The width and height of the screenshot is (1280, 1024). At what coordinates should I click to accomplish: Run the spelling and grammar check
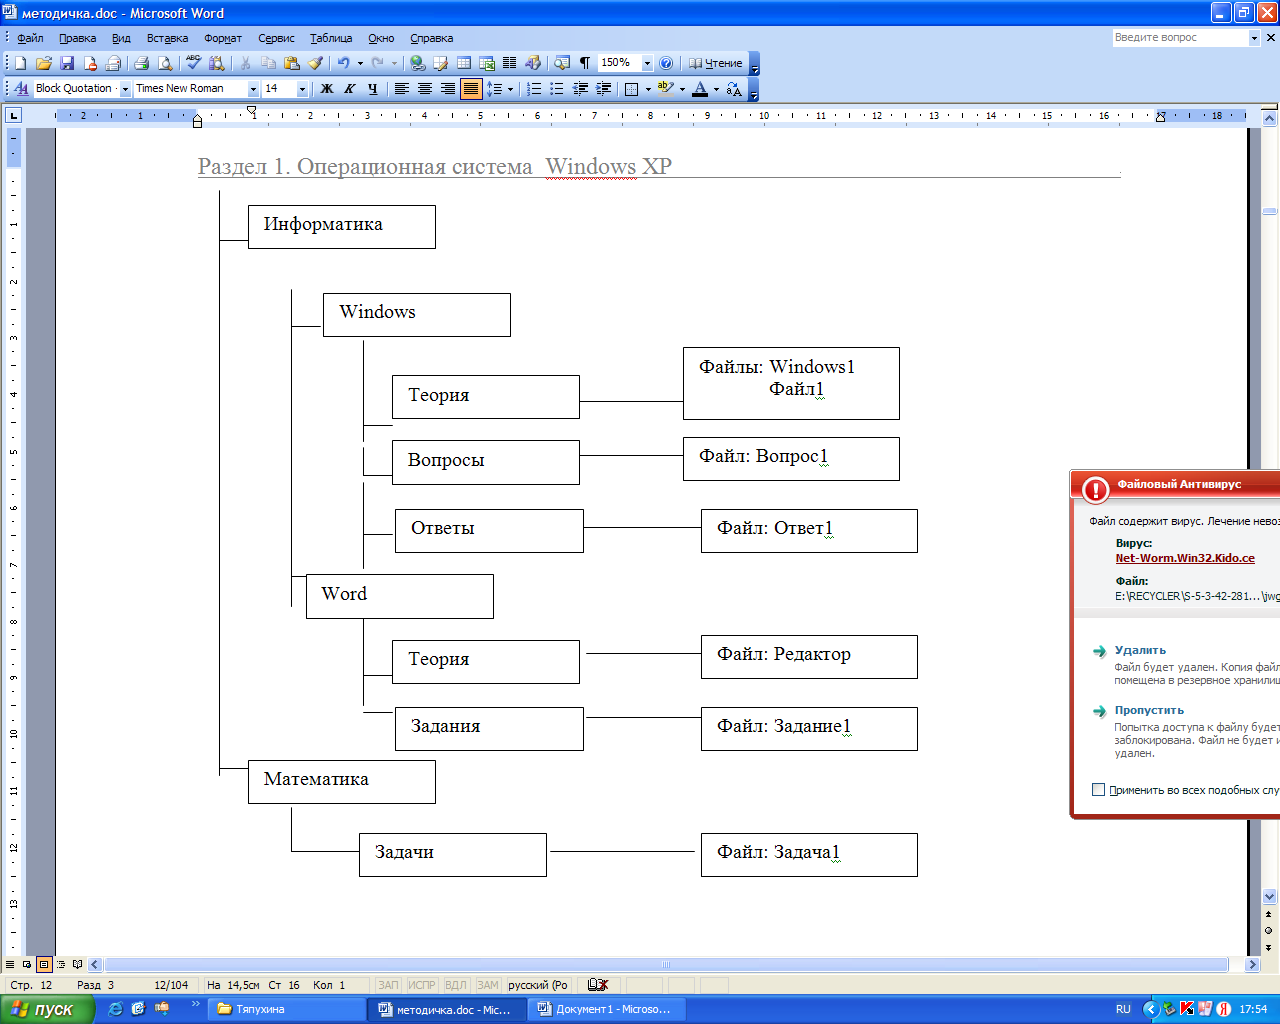[194, 63]
